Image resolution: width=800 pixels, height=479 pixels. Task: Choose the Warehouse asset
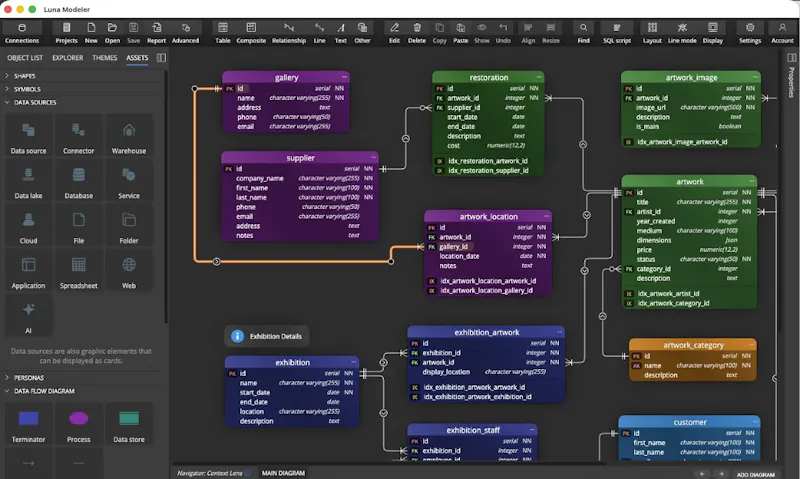(x=129, y=136)
